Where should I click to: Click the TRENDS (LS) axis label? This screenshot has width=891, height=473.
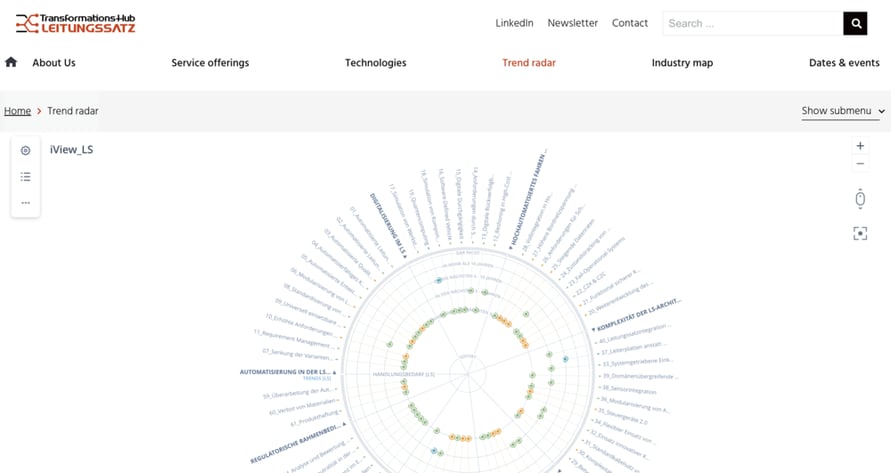coord(317,378)
